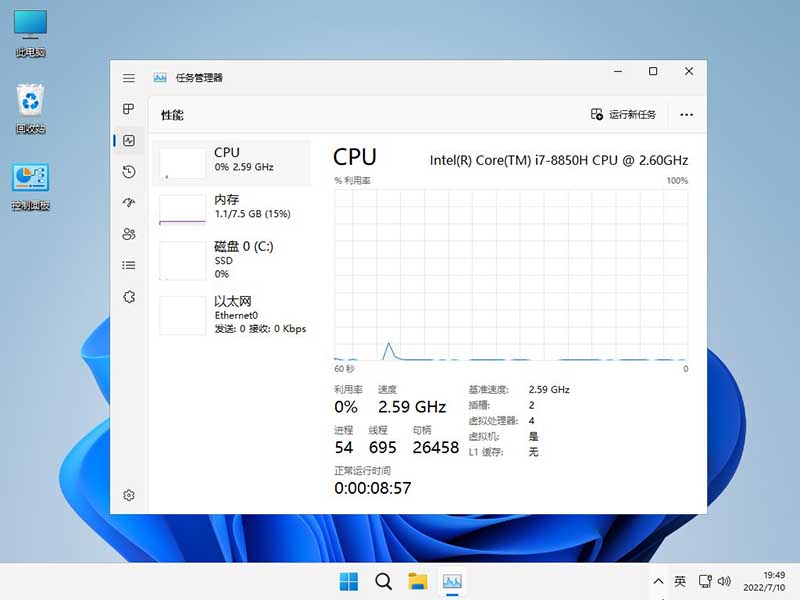Open the Users page icon
Viewport: 800px width, 600px height.
(129, 234)
